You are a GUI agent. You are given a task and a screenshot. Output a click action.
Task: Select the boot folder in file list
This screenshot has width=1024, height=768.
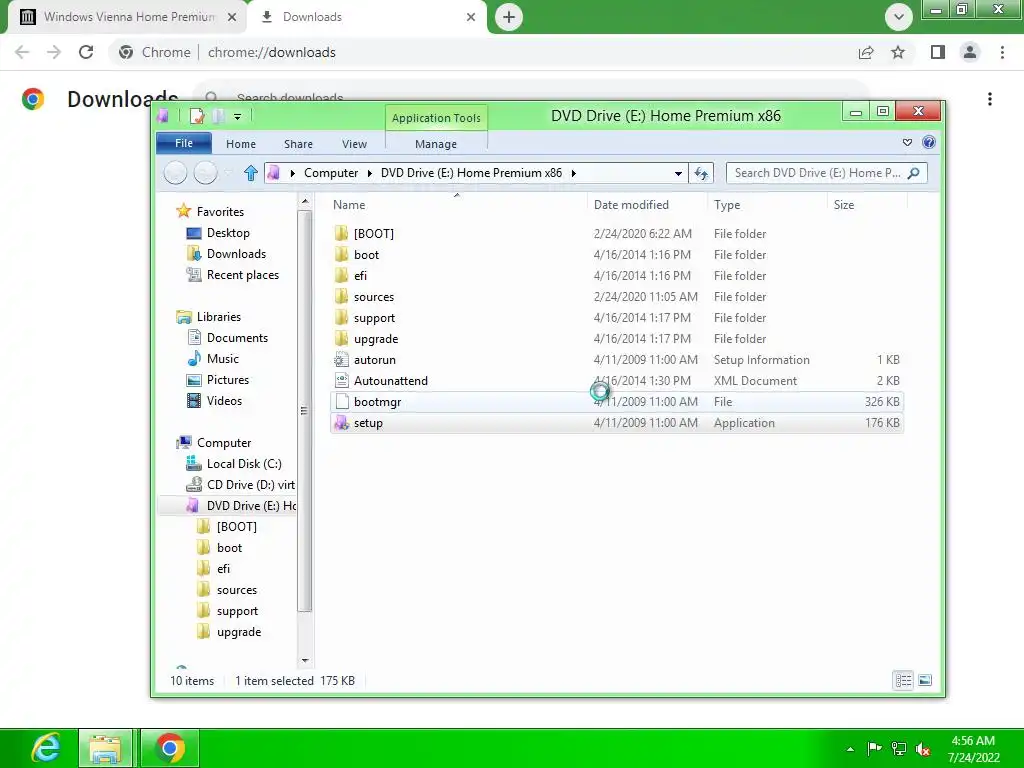pyautogui.click(x=617, y=255)
